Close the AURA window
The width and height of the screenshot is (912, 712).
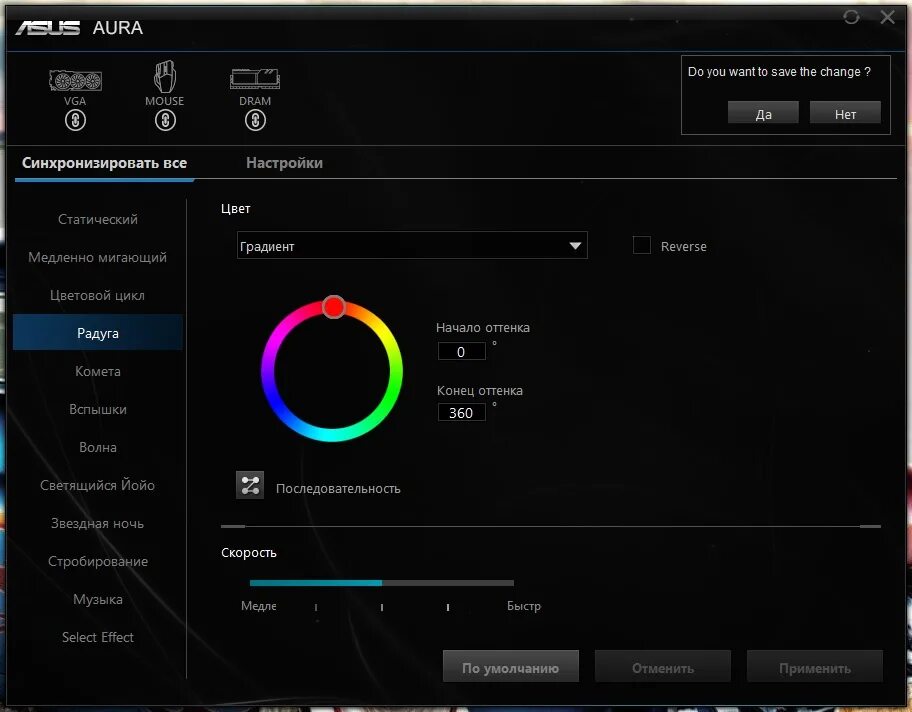pyautogui.click(x=888, y=17)
